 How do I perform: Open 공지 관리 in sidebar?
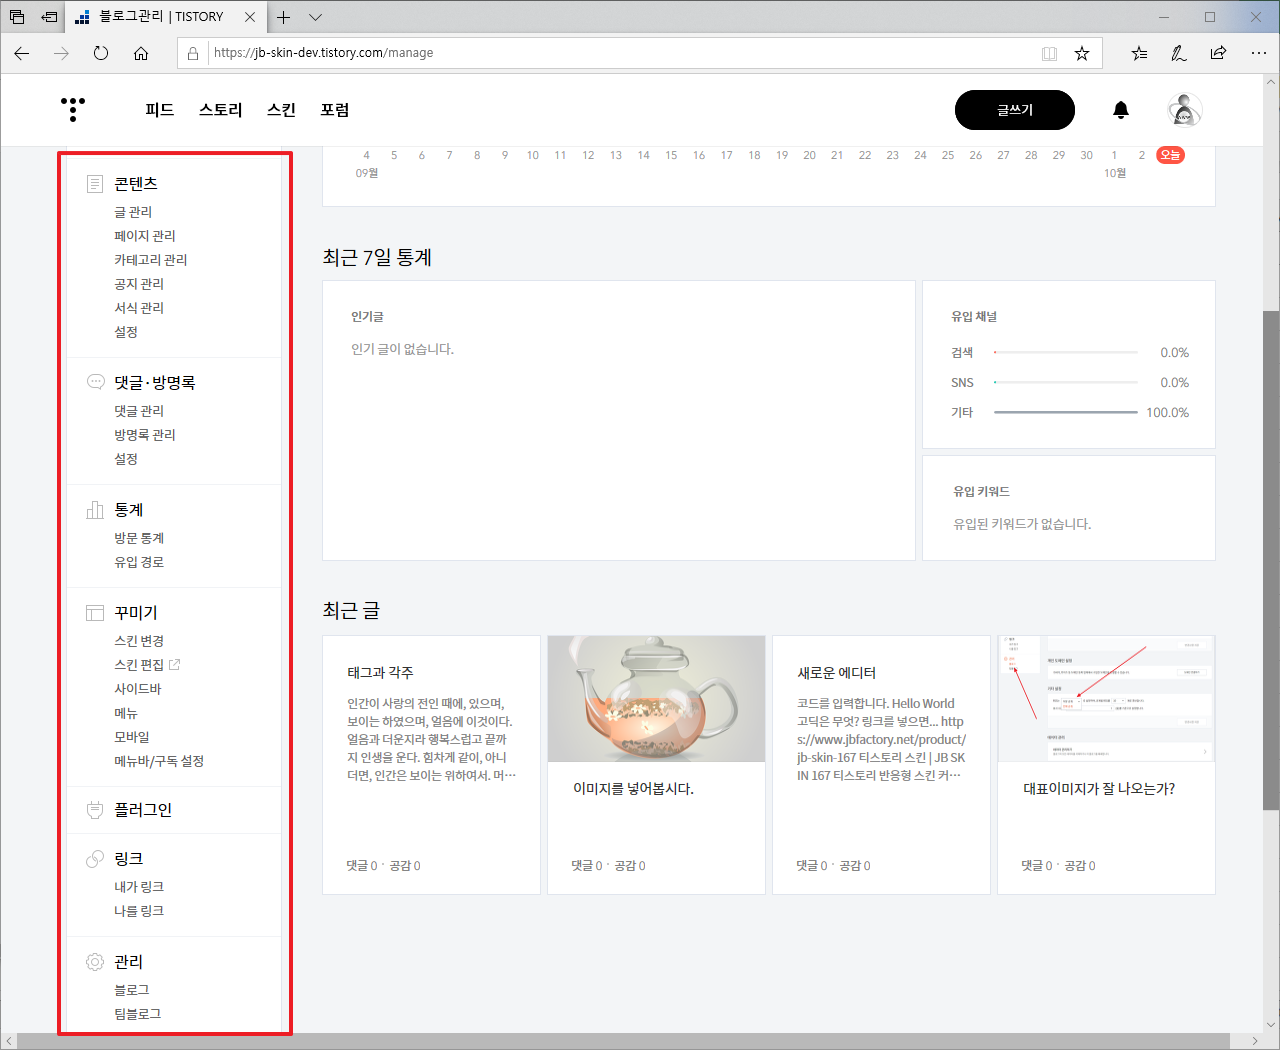pyautogui.click(x=139, y=284)
